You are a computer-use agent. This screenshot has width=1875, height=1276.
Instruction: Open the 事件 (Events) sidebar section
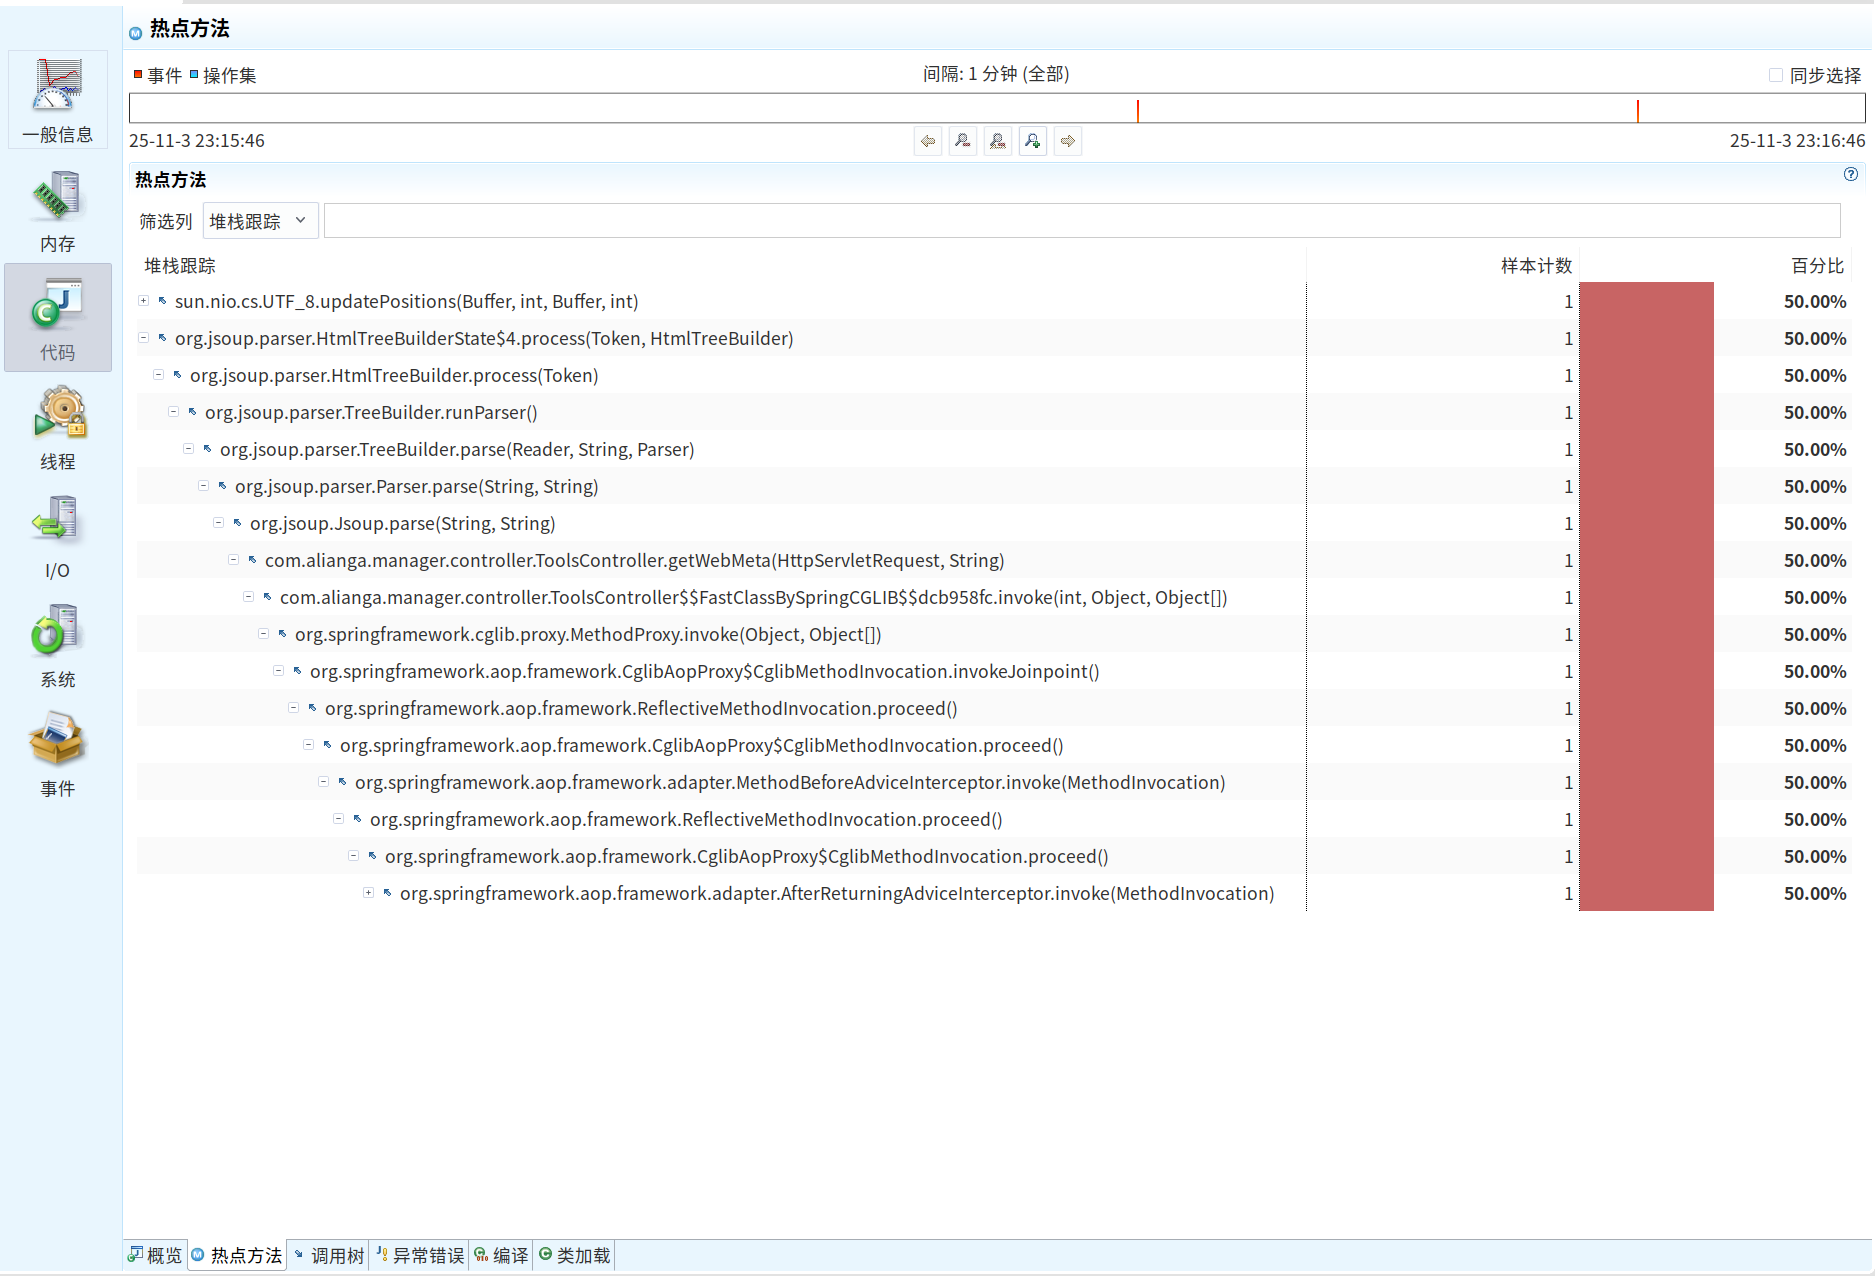pyautogui.click(x=57, y=756)
